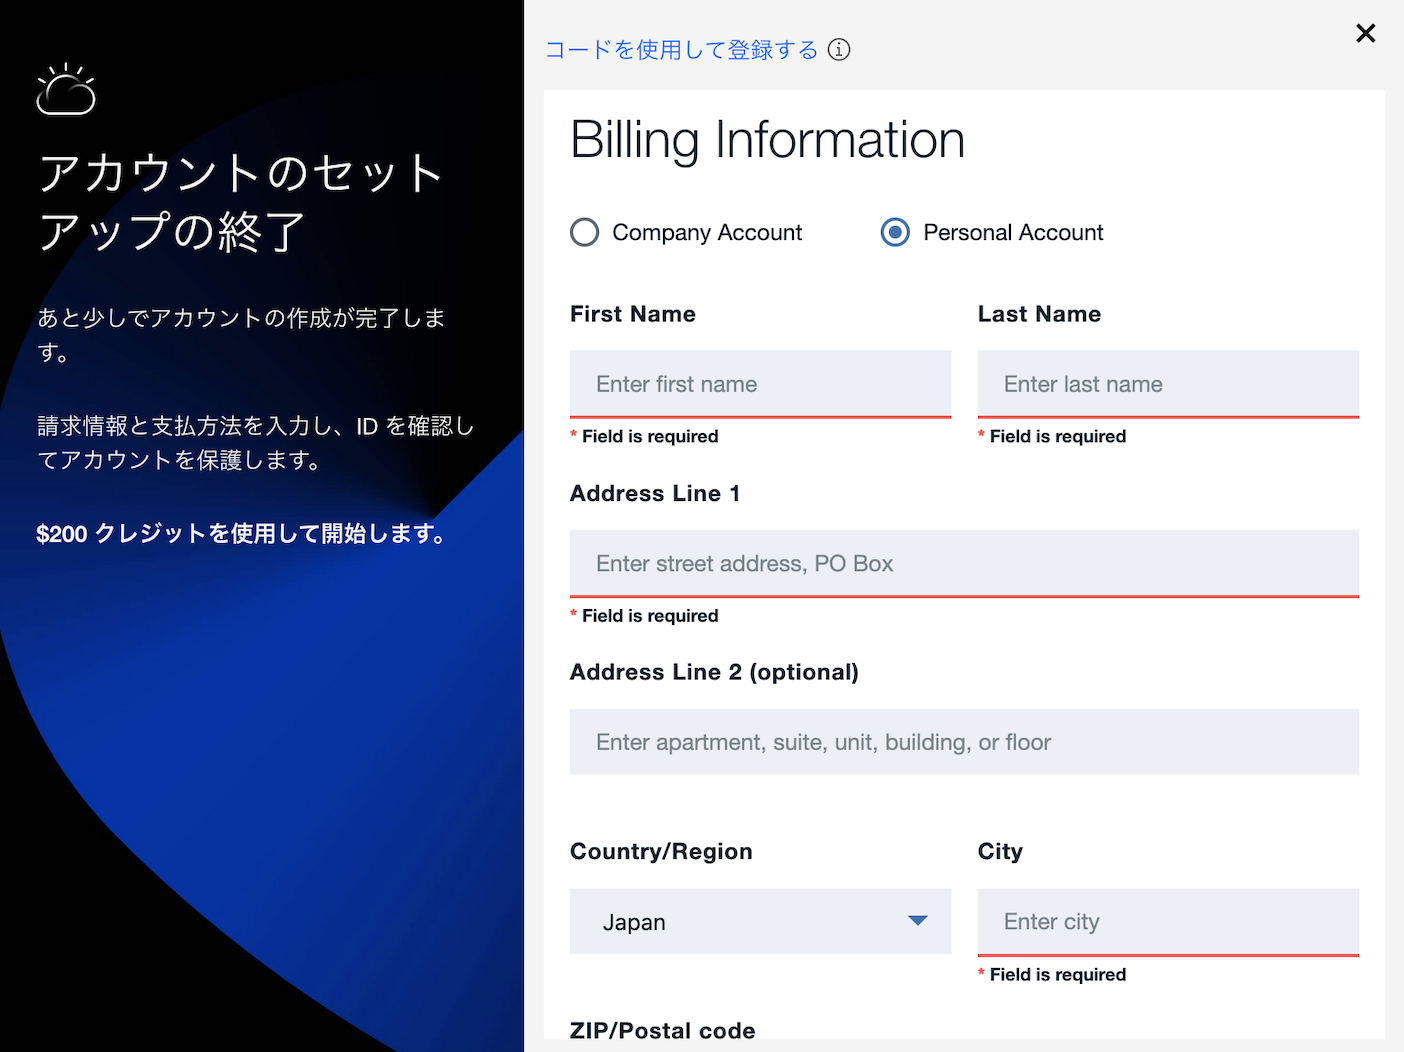The image size is (1404, 1052).
Task: Select the Company Account radio button
Action: click(x=584, y=232)
